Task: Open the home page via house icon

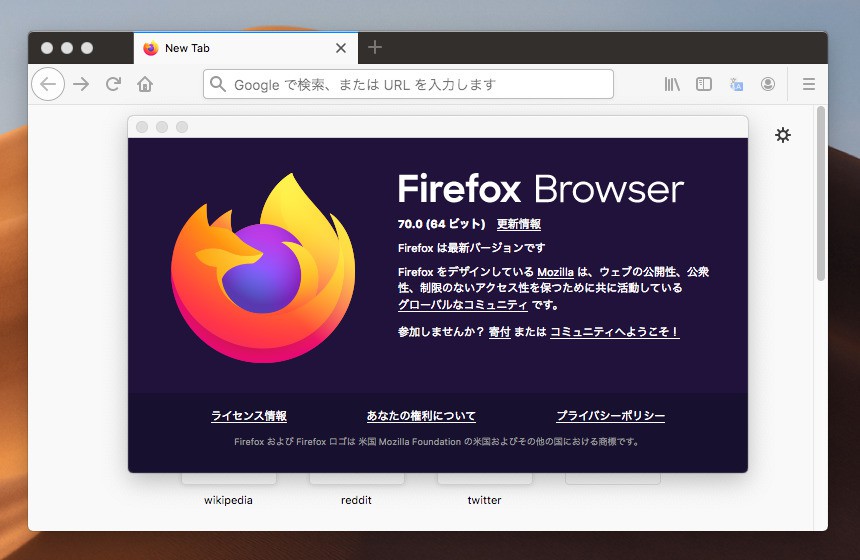Action: click(x=145, y=84)
